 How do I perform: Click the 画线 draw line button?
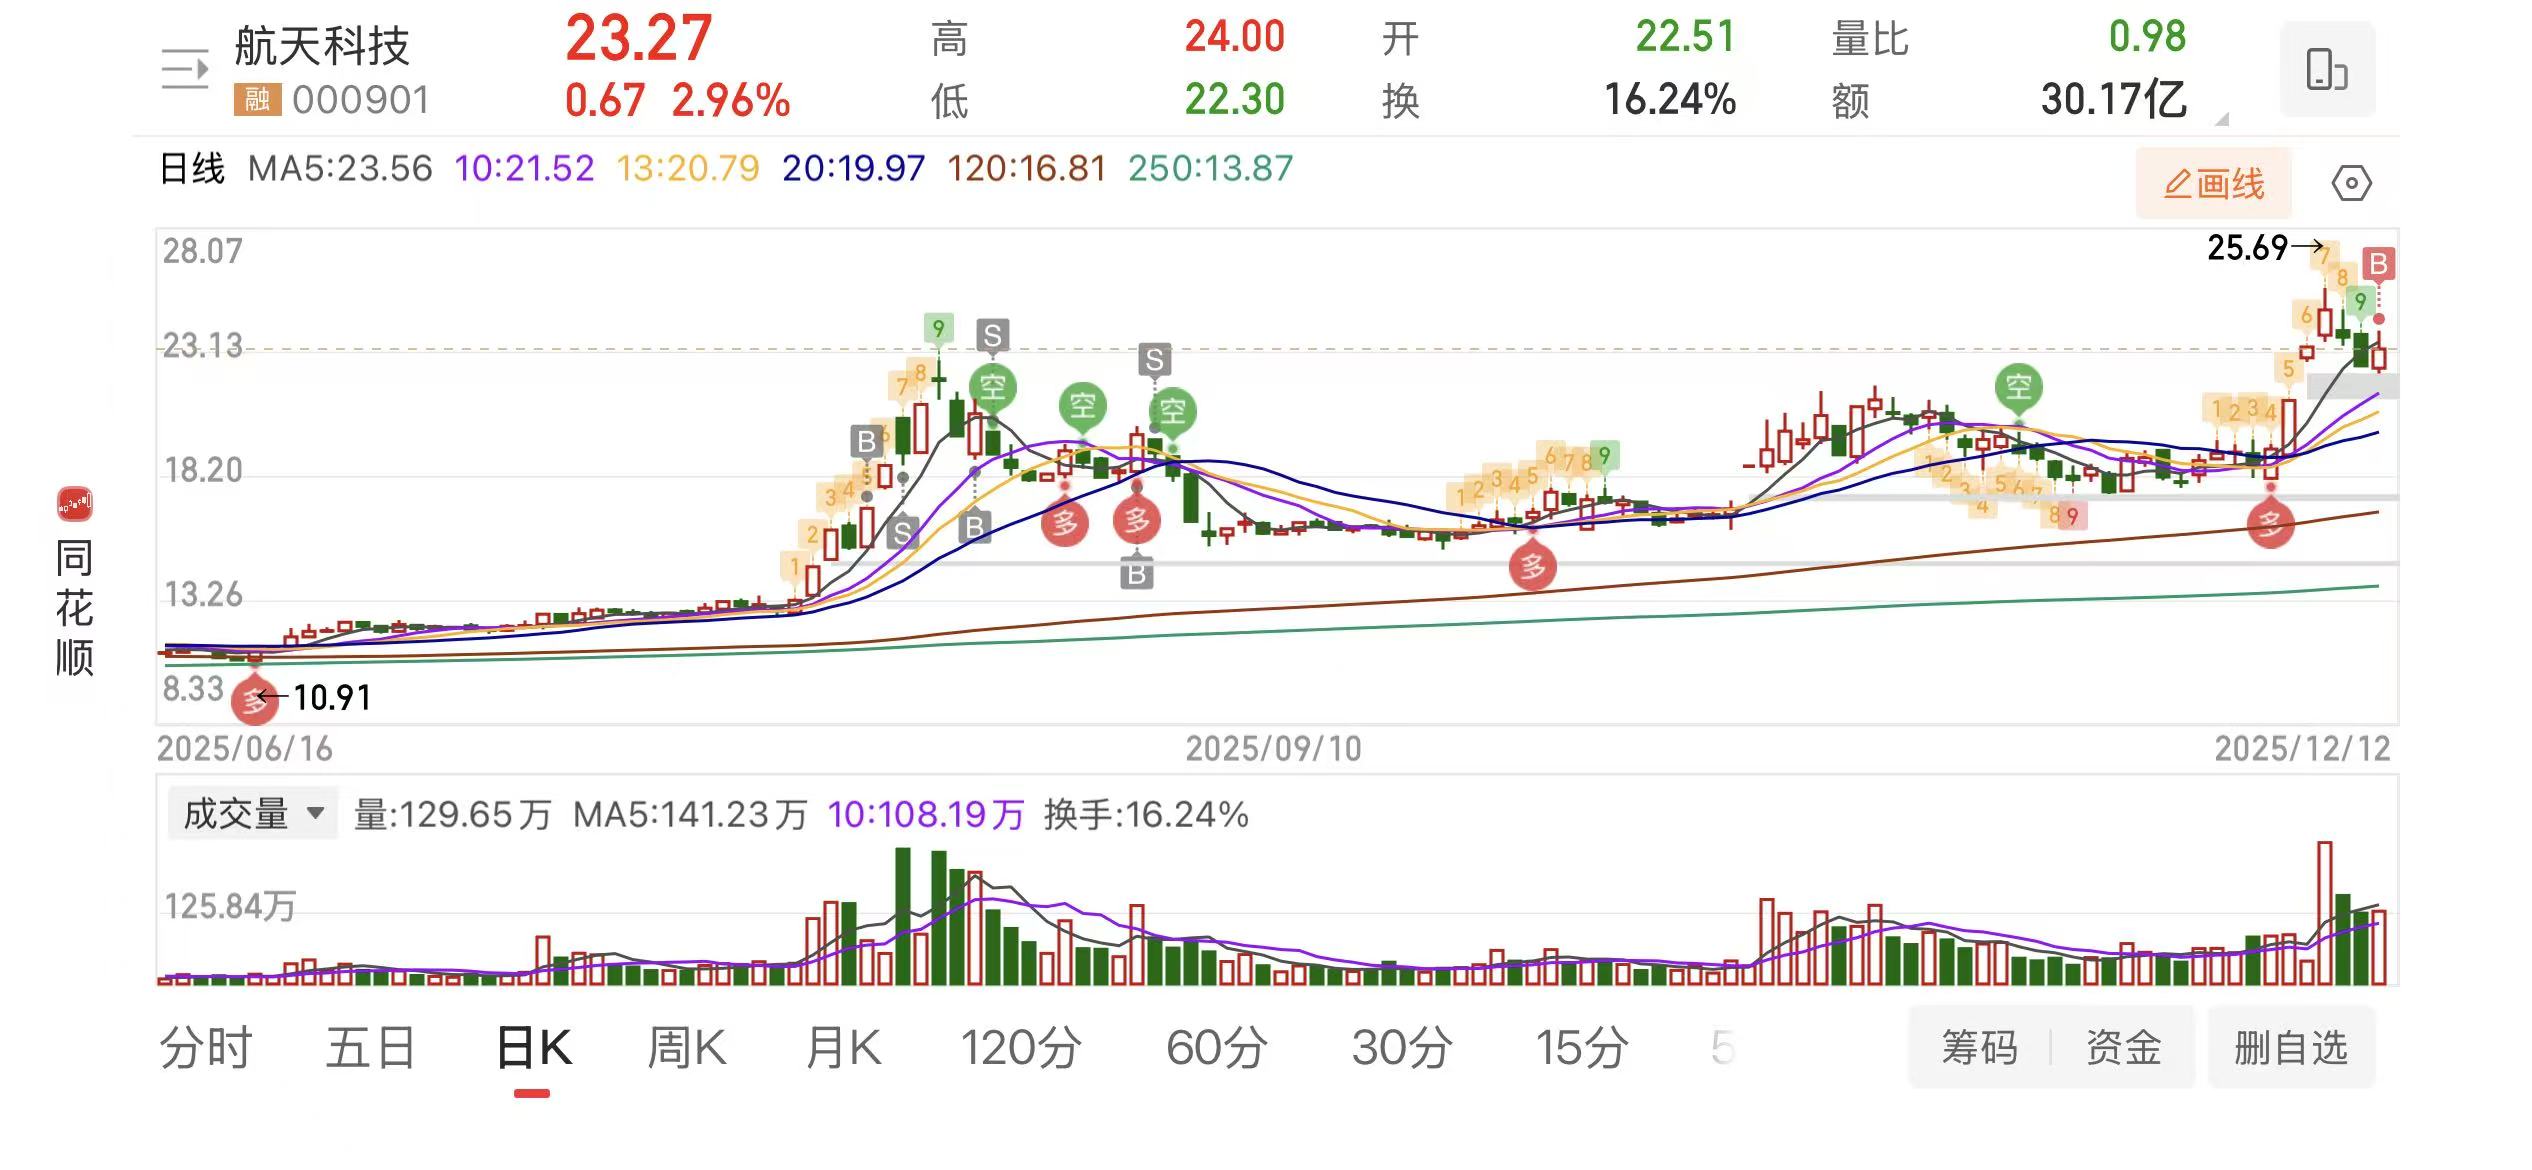click(2213, 184)
